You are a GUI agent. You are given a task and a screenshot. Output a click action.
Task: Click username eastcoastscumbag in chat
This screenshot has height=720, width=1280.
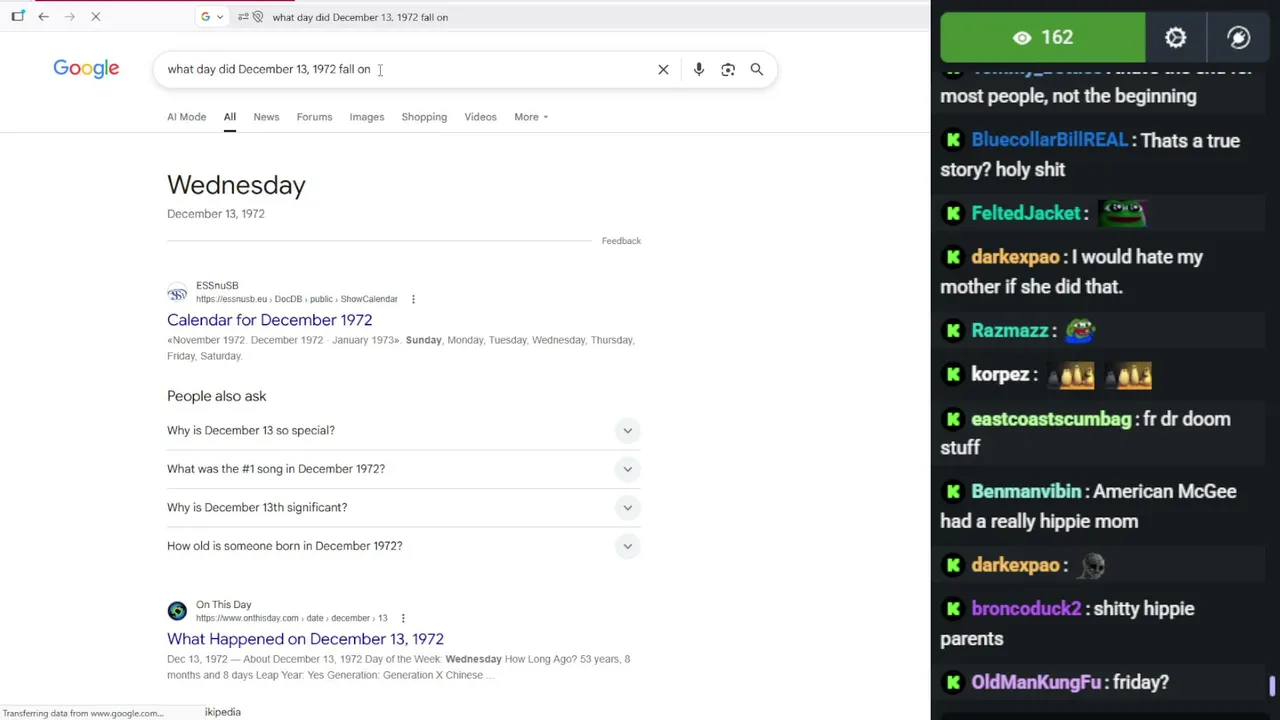pyautogui.click(x=1051, y=419)
